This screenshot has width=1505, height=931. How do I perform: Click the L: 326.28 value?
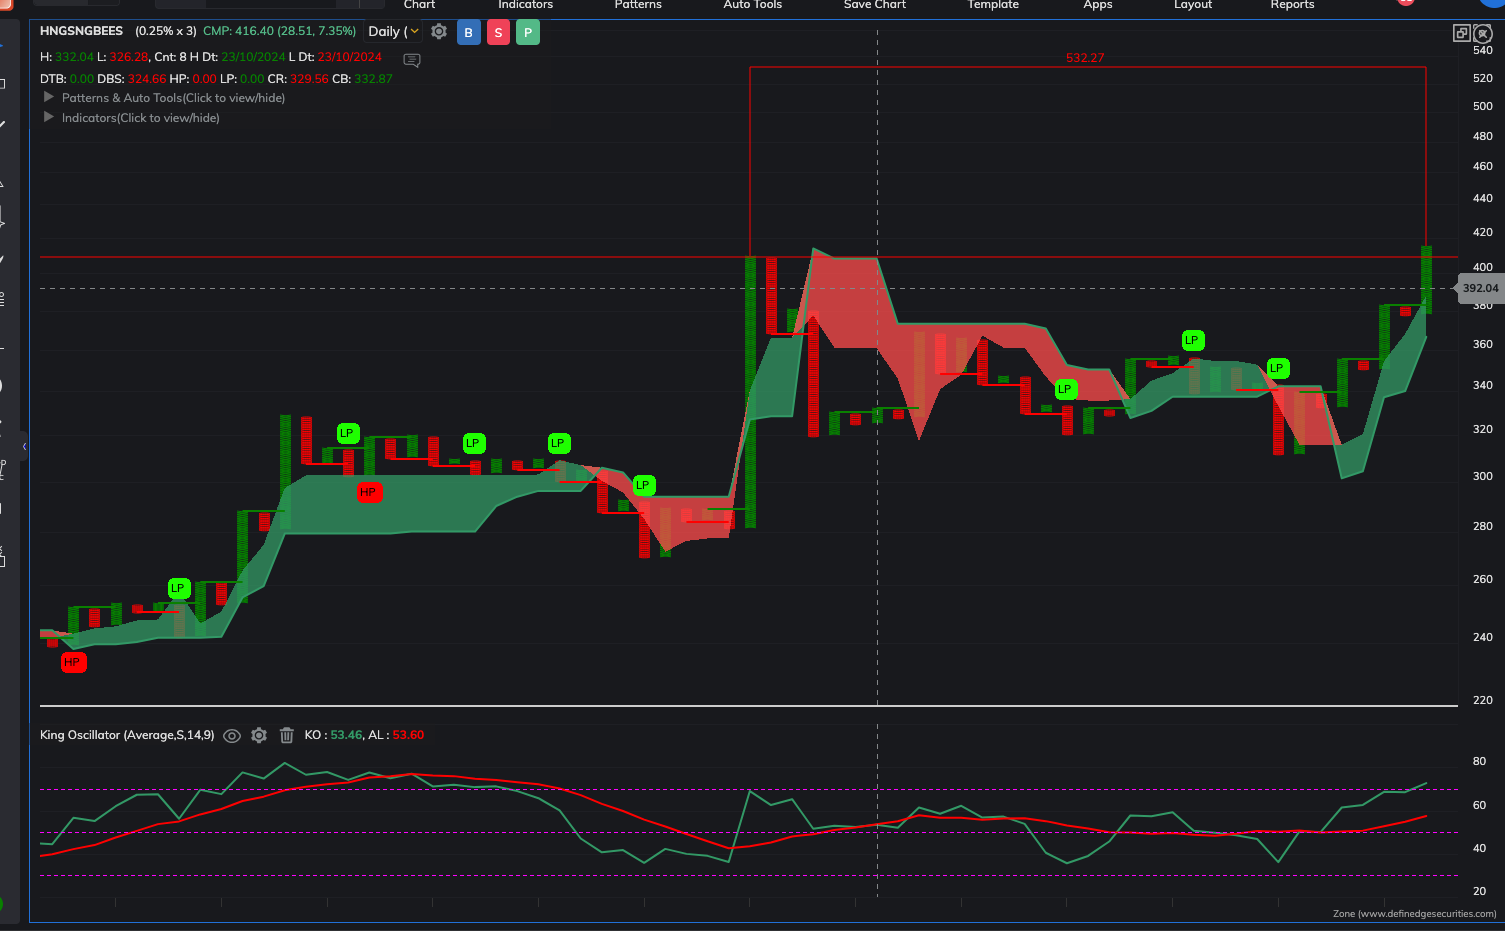click(122, 57)
